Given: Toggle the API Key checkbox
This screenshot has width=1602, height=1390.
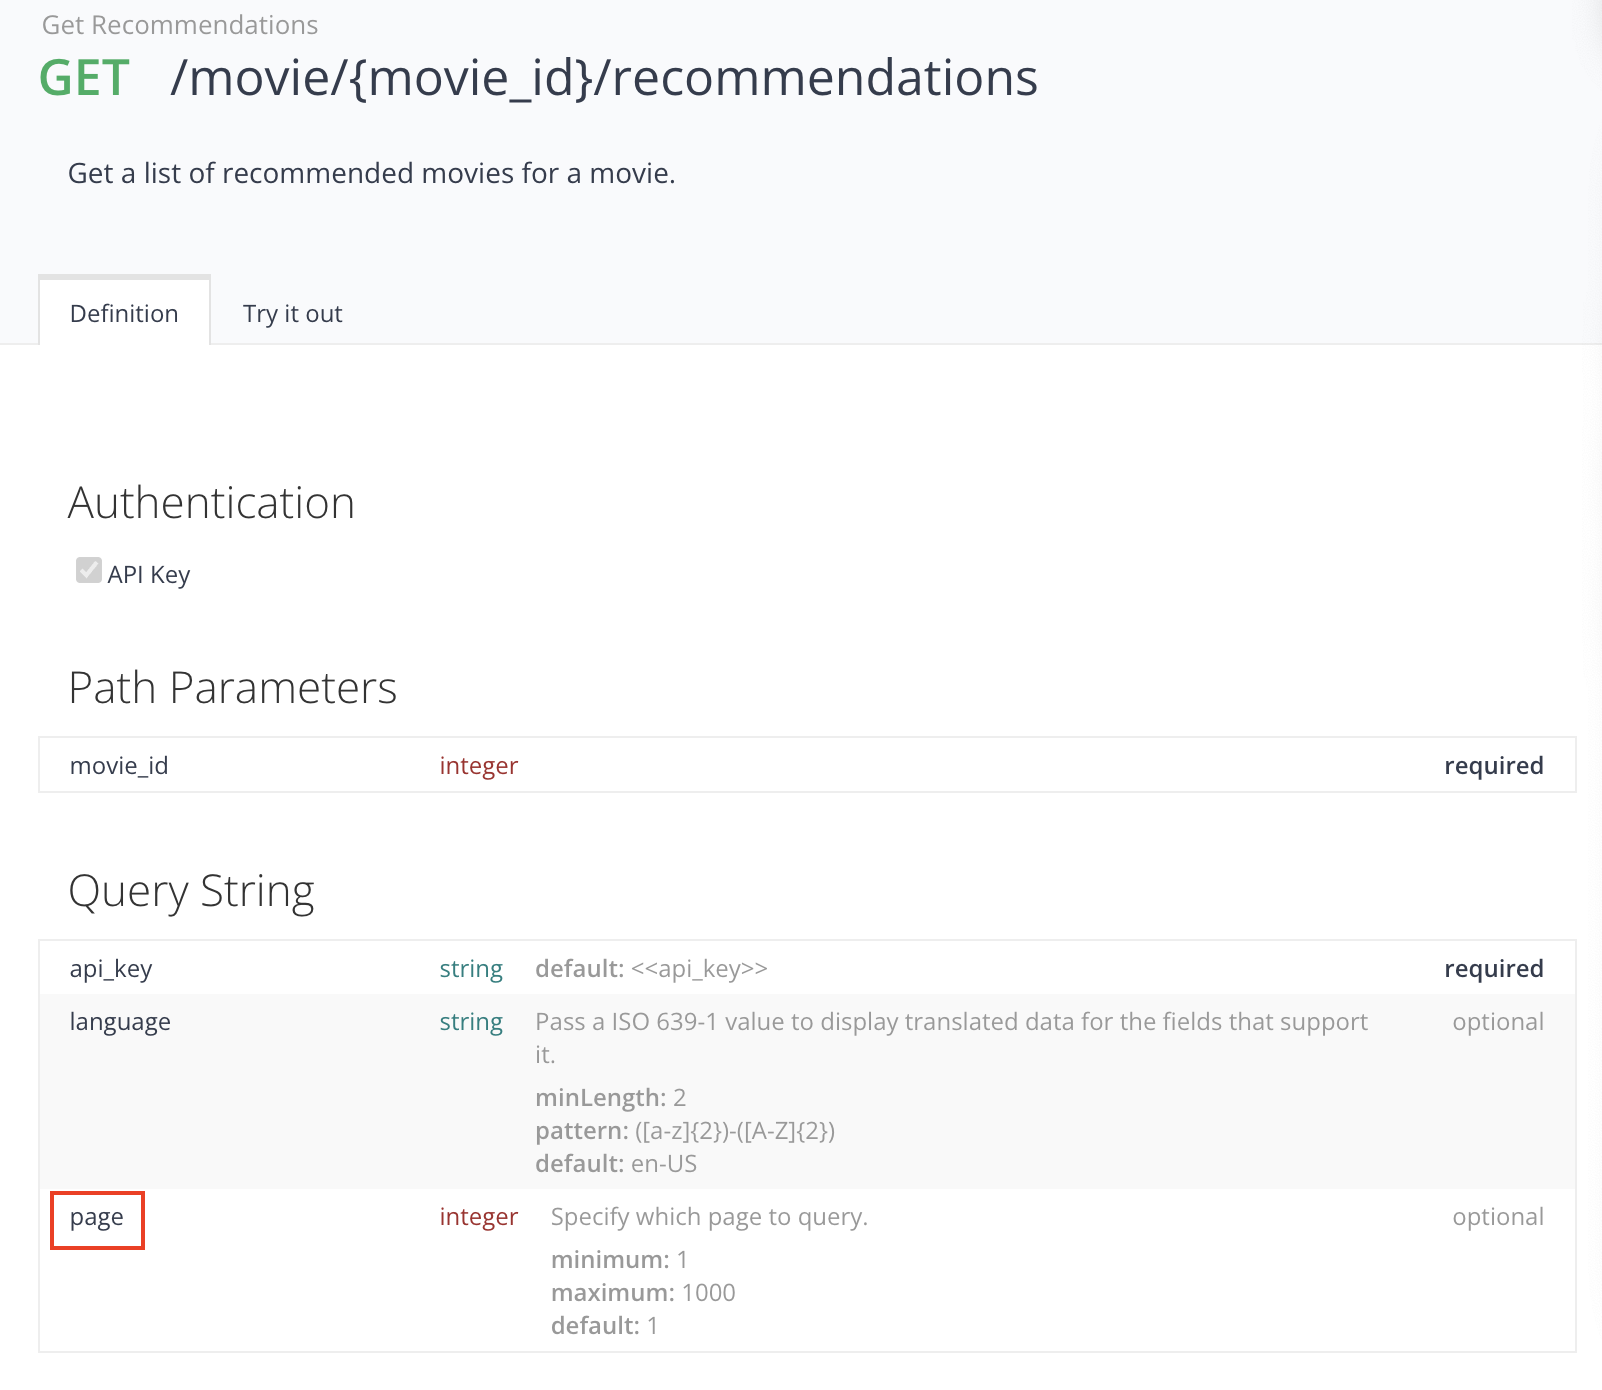Looking at the screenshot, I should 88,571.
